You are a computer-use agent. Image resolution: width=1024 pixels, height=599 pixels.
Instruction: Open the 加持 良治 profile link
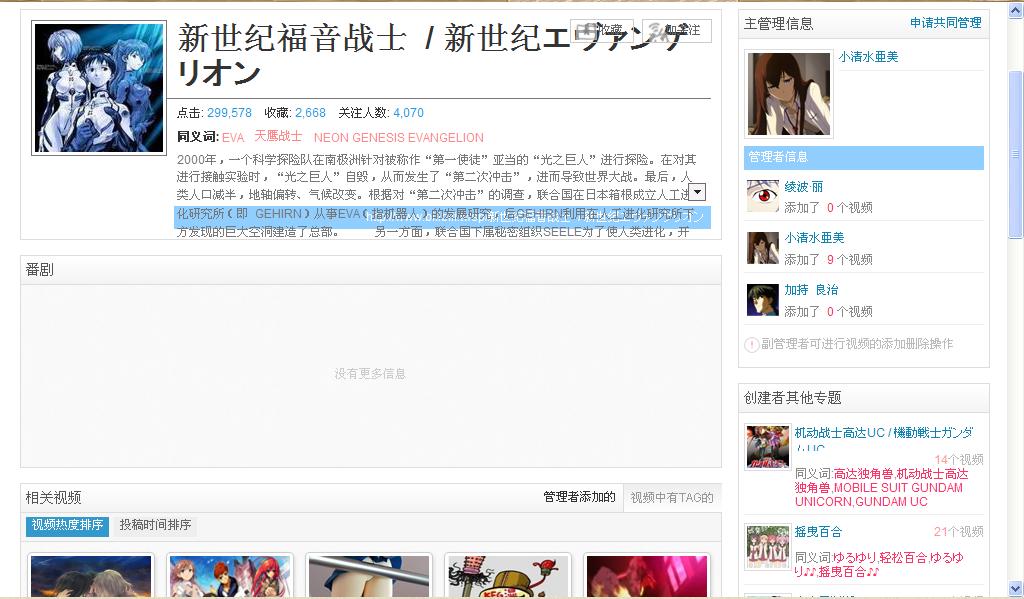pyautogui.click(x=811, y=290)
